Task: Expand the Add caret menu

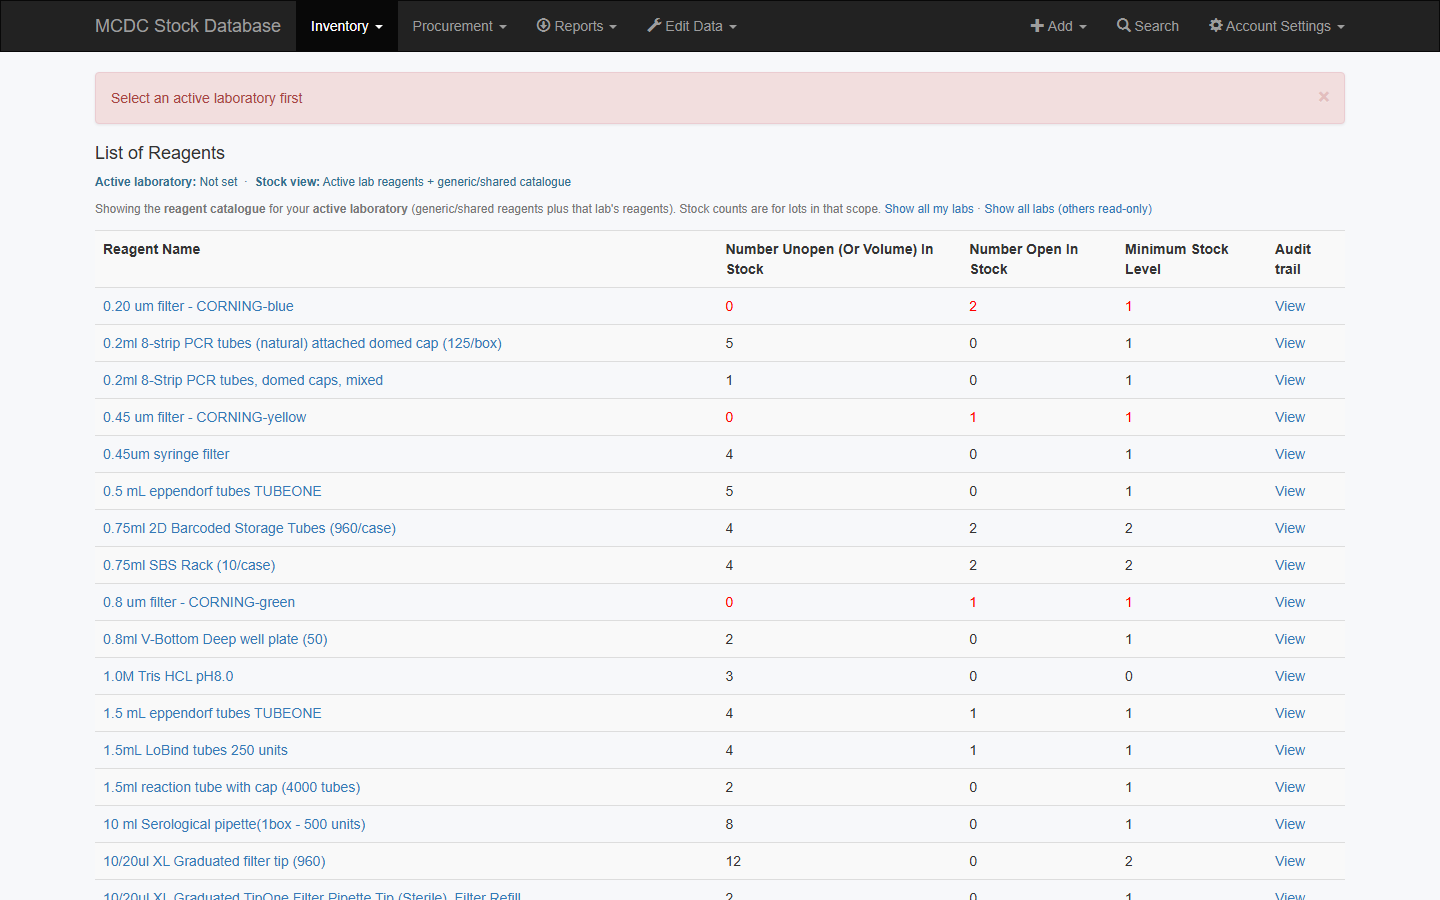Action: 1082,27
